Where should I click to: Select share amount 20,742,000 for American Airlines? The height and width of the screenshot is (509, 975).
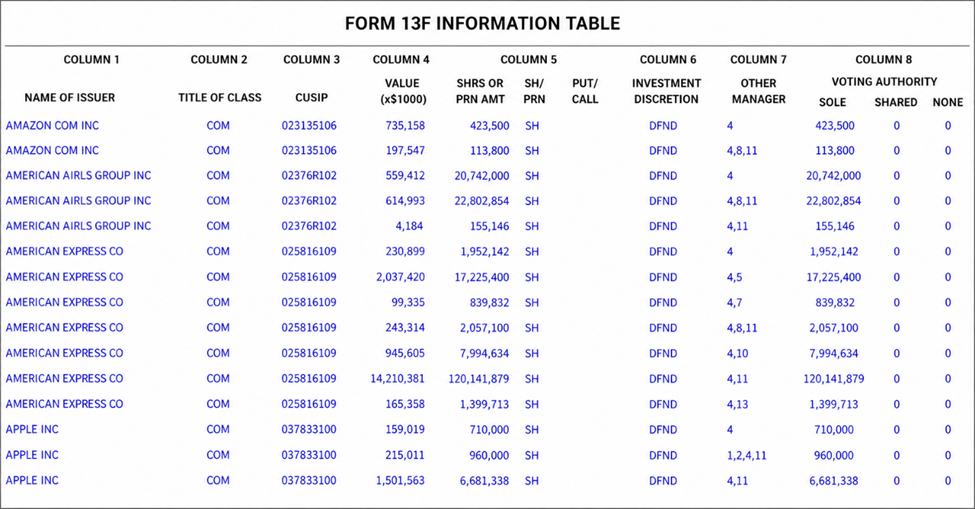(482, 176)
